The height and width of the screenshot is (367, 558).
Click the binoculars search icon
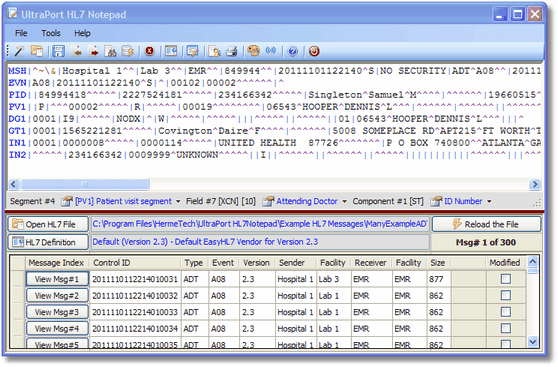[x=110, y=51]
